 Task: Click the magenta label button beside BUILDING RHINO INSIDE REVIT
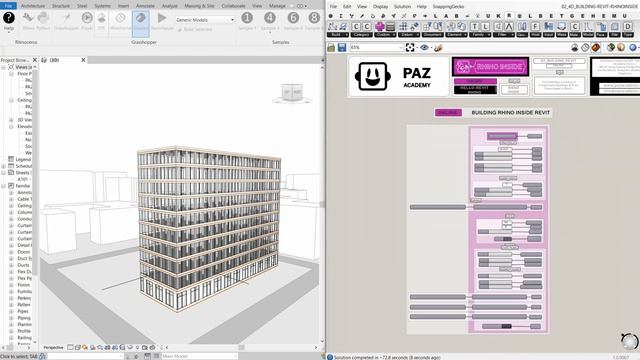(448, 112)
